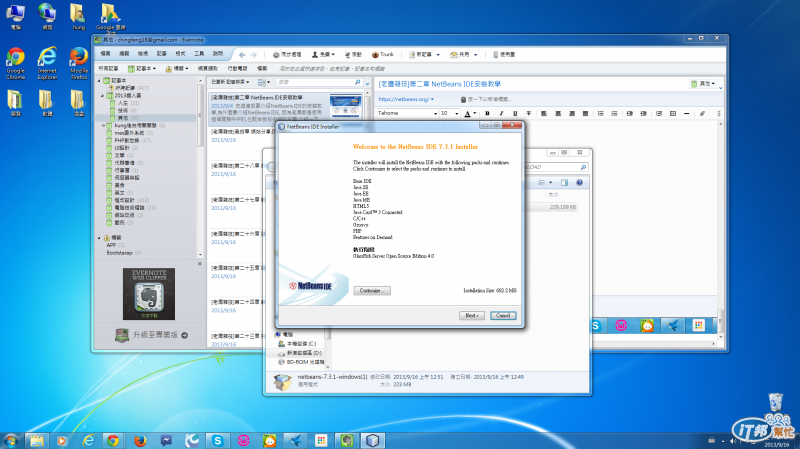800x449 pixels.
Task: Open Mozilla Firefox from desktop icon
Action: pos(79,63)
